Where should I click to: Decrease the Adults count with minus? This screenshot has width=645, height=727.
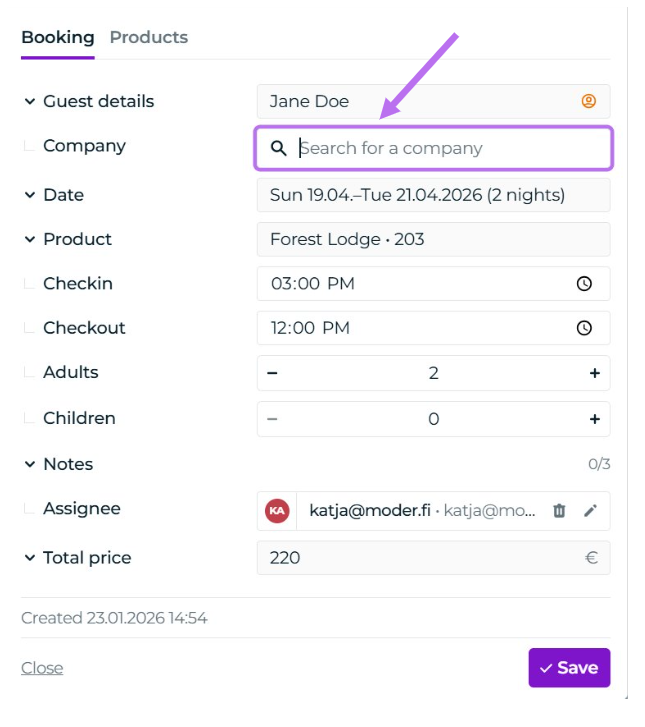tap(272, 373)
